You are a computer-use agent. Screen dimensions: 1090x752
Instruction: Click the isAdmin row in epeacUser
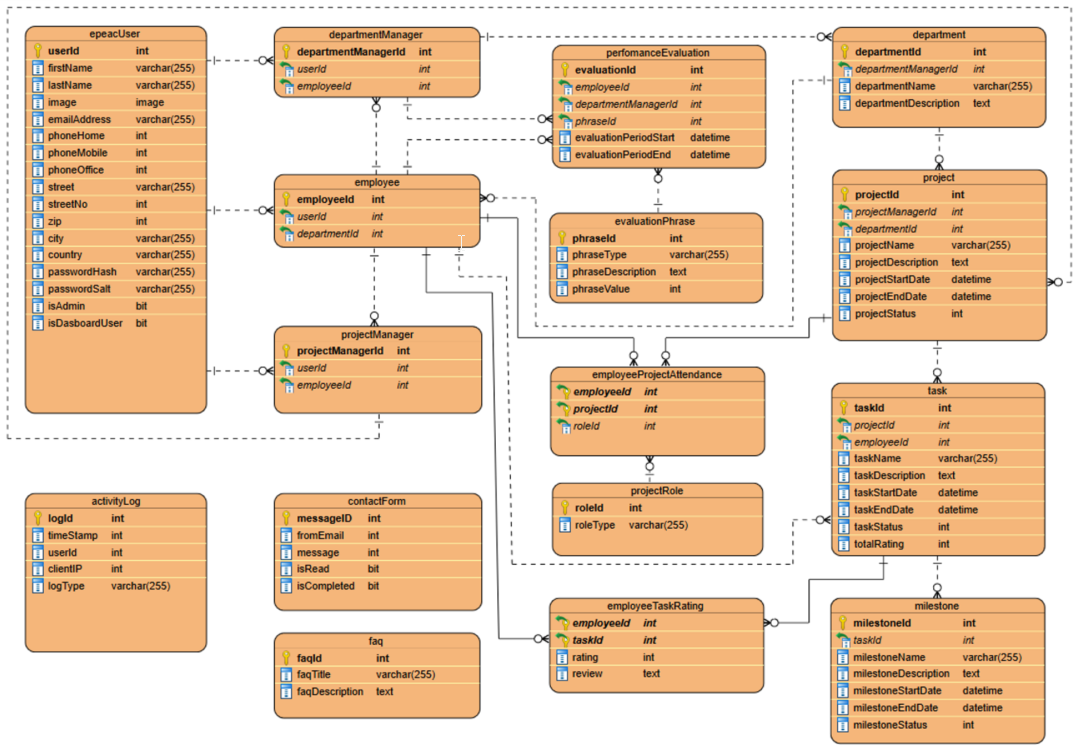tap(100, 305)
